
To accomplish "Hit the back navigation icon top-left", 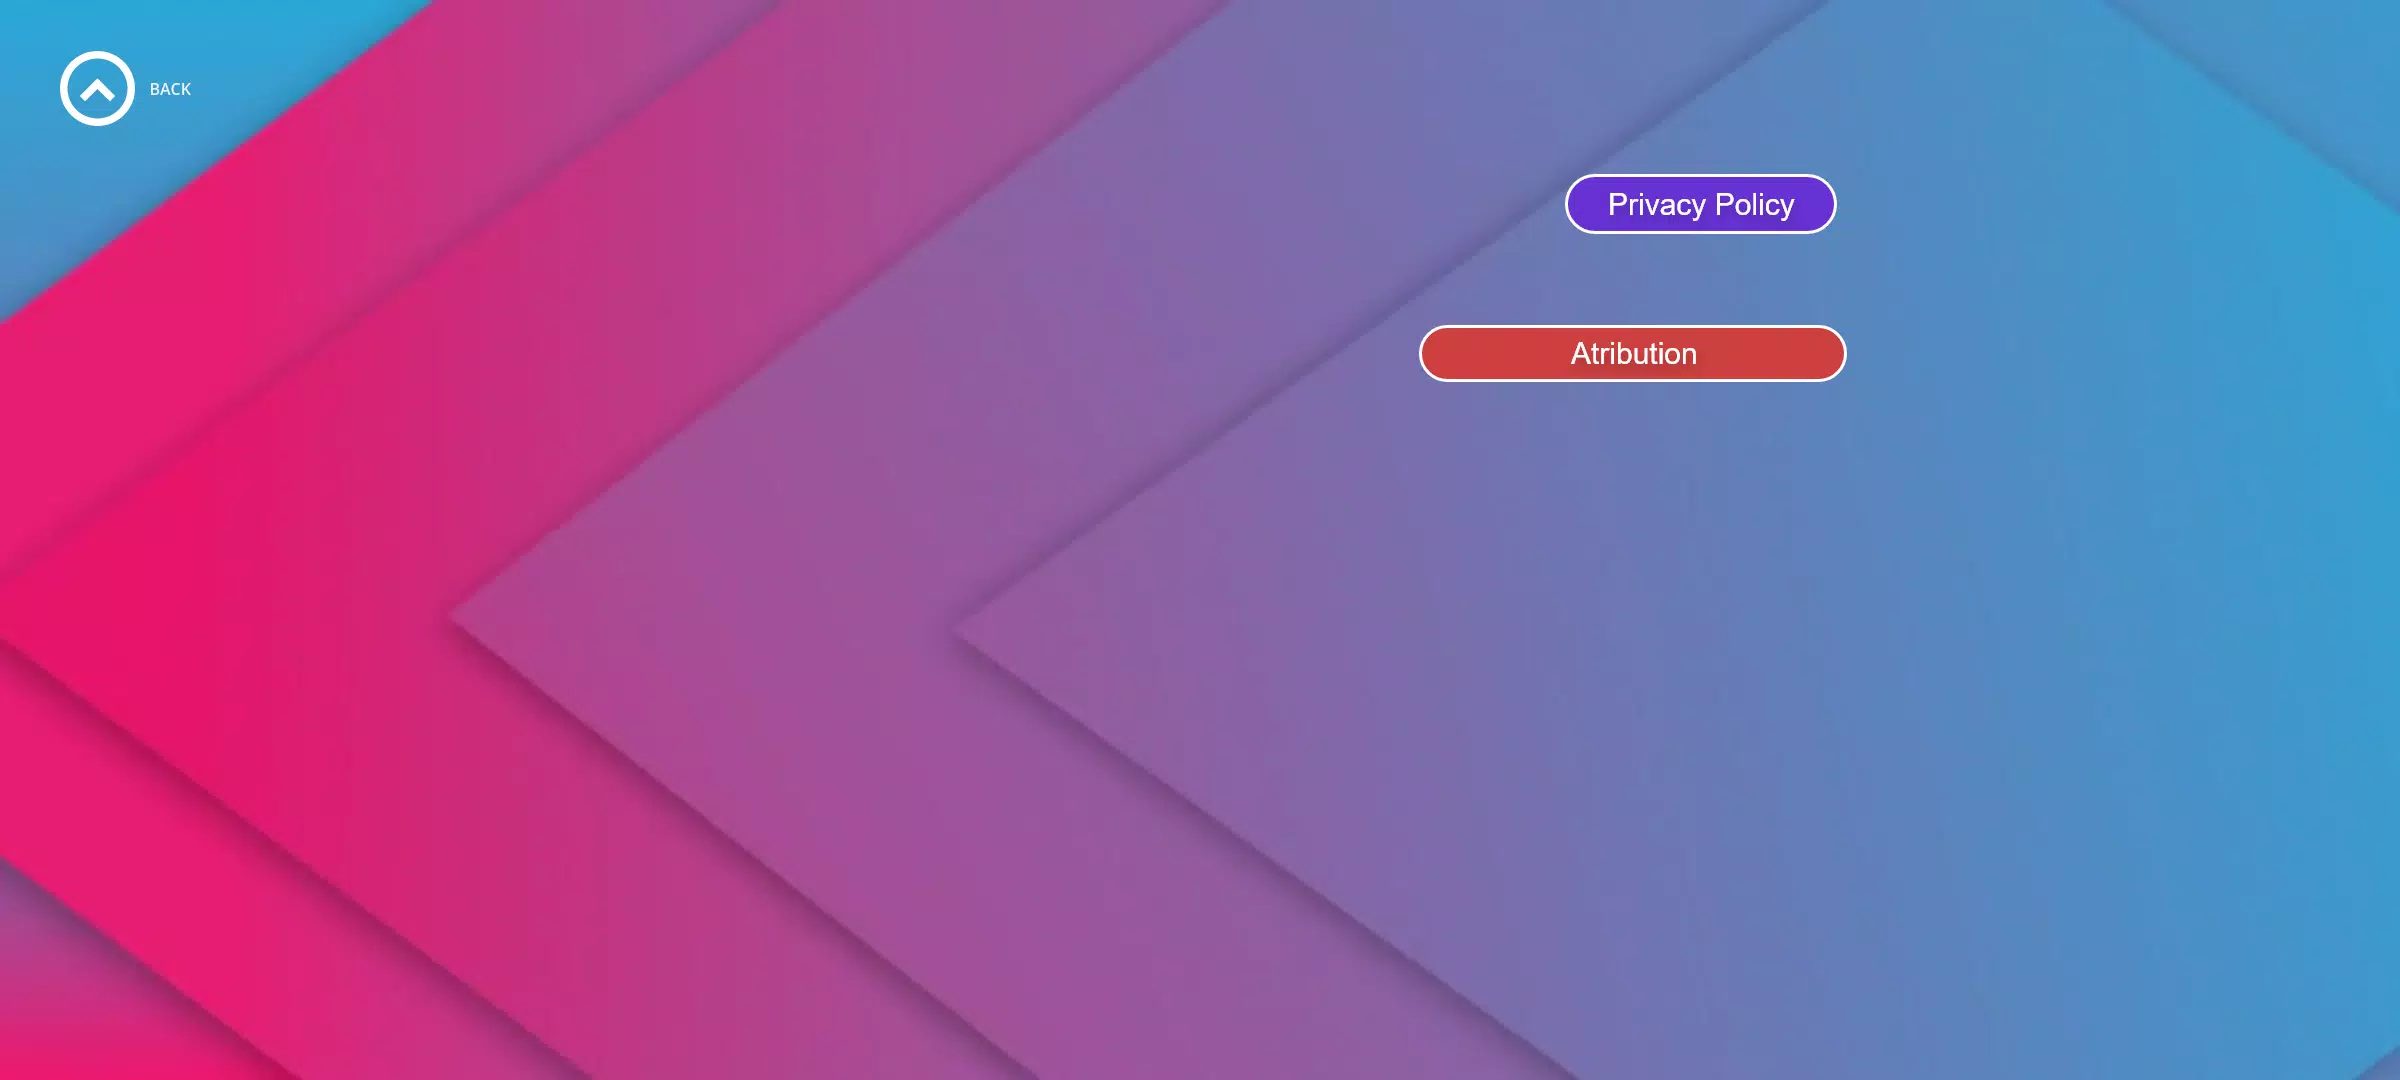I will pos(97,89).
